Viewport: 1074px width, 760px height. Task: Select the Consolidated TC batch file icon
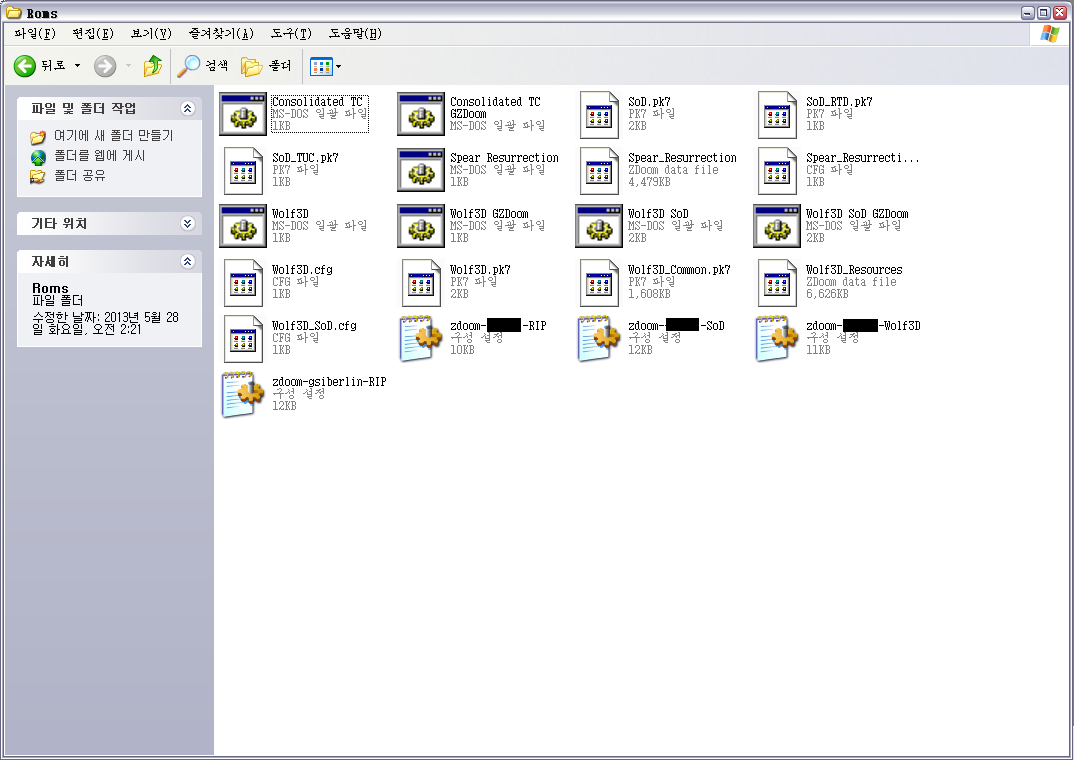point(242,114)
